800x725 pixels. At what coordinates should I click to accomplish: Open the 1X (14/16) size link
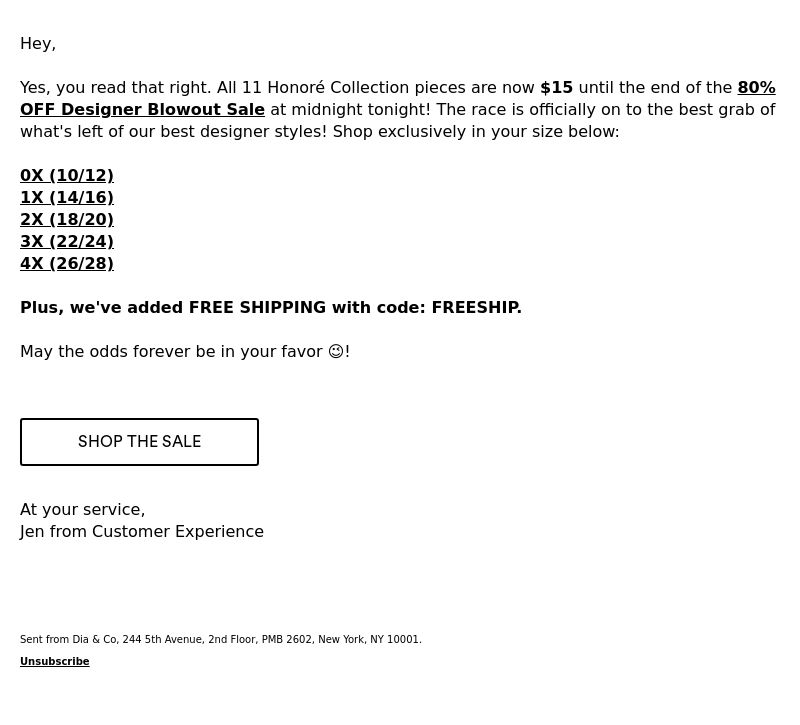[x=67, y=197]
